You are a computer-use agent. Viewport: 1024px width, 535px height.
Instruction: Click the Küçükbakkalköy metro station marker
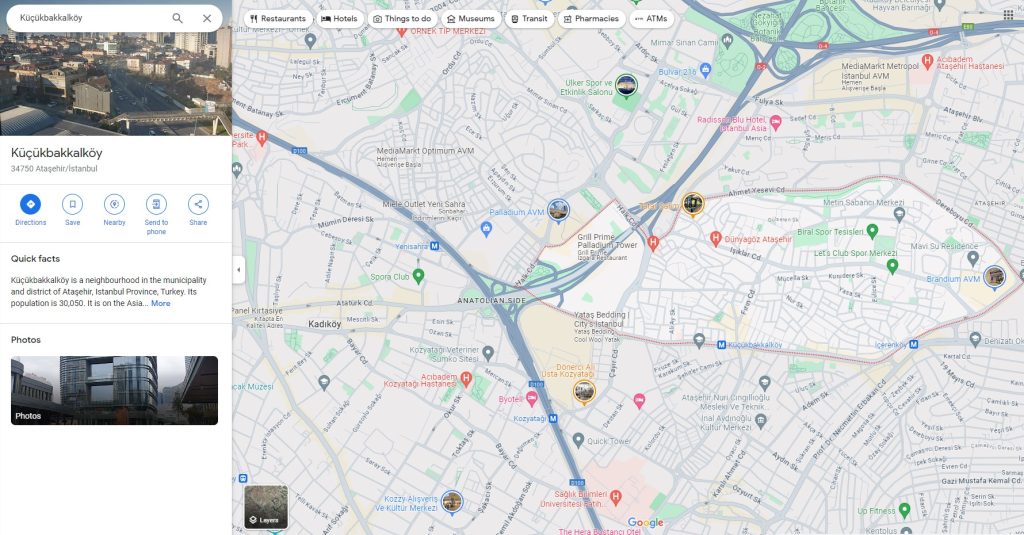click(721, 344)
